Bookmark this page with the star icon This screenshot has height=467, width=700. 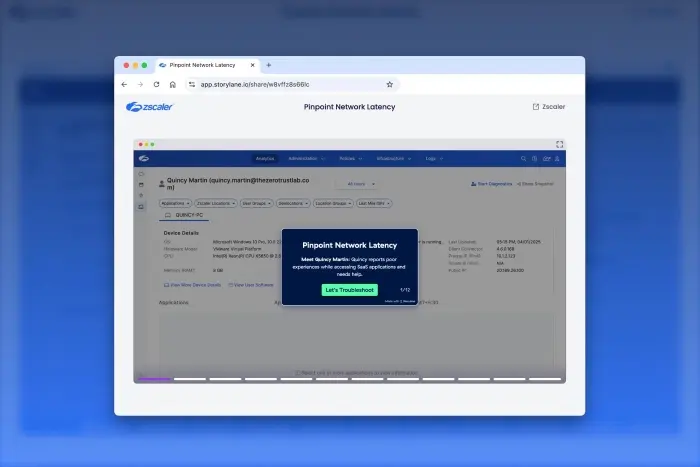[x=389, y=84]
